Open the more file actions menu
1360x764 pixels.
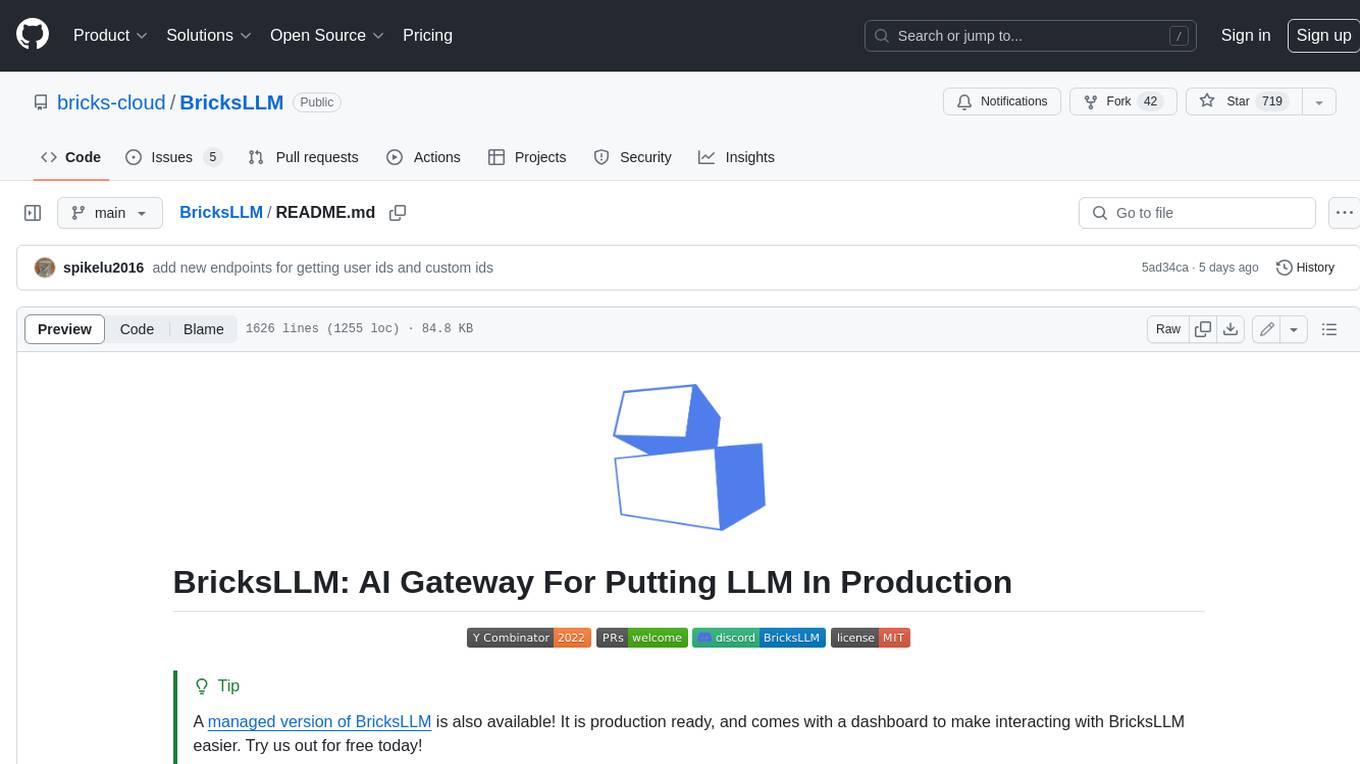coord(1344,213)
